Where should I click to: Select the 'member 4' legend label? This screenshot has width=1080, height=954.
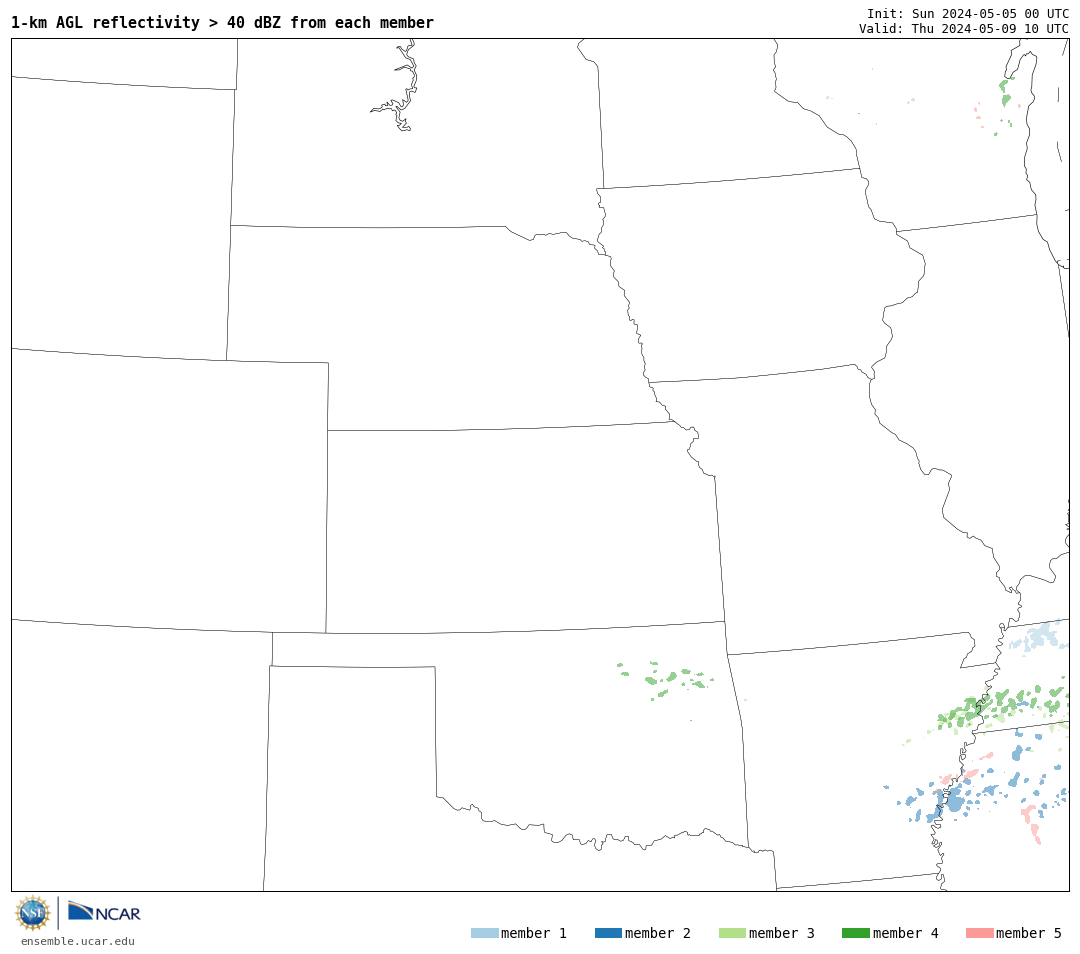[906, 933]
